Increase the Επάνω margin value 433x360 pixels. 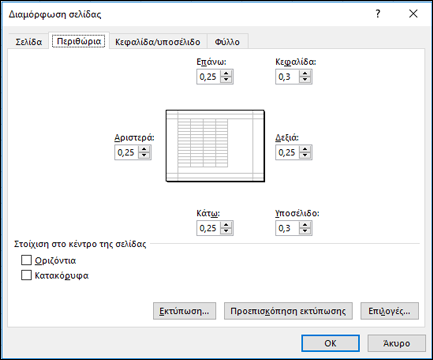point(226,73)
